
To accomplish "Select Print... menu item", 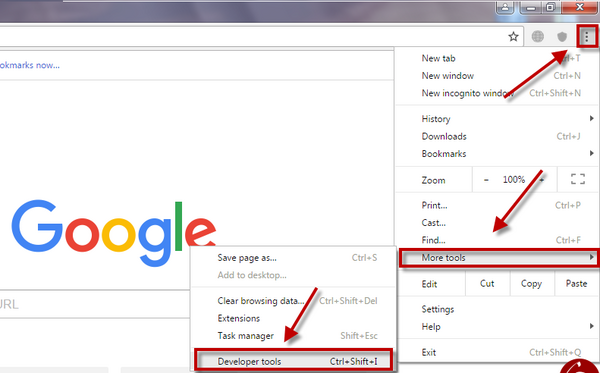I will tap(498, 205).
